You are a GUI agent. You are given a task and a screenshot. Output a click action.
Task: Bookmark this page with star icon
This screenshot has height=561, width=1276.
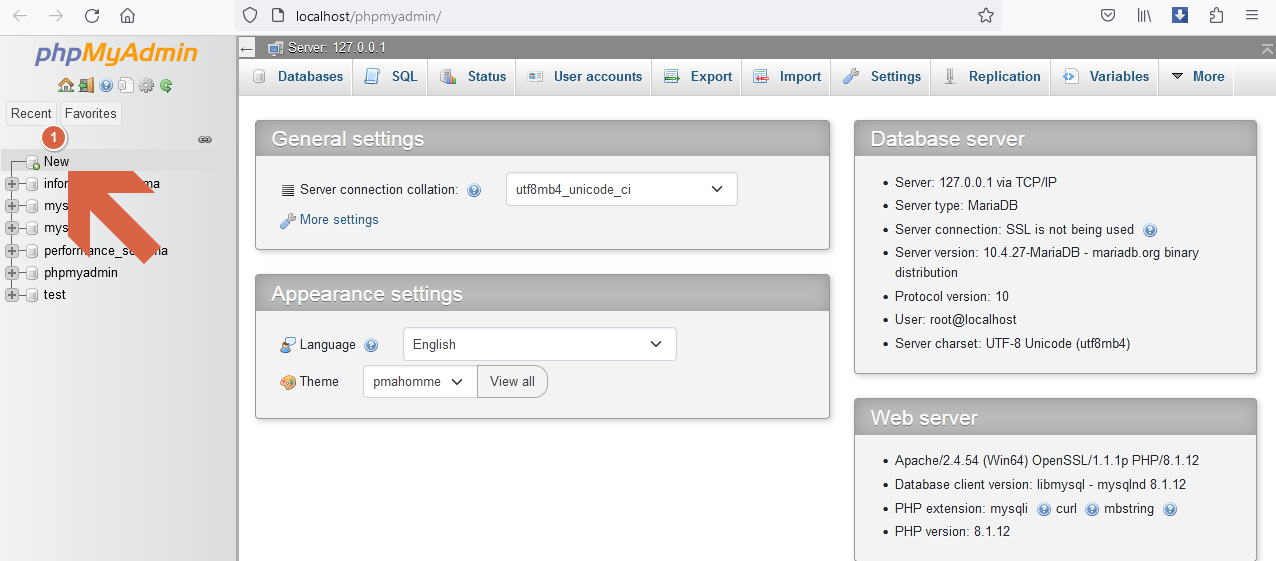(x=985, y=16)
